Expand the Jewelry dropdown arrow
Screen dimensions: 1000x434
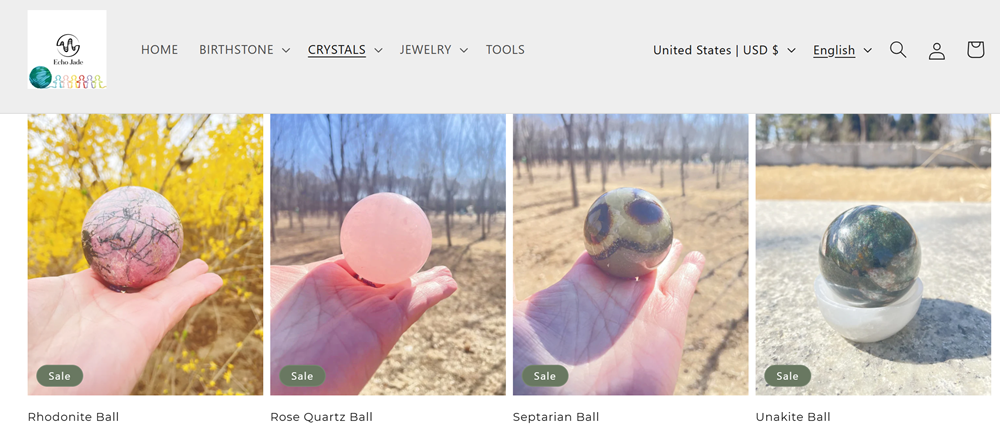click(463, 50)
